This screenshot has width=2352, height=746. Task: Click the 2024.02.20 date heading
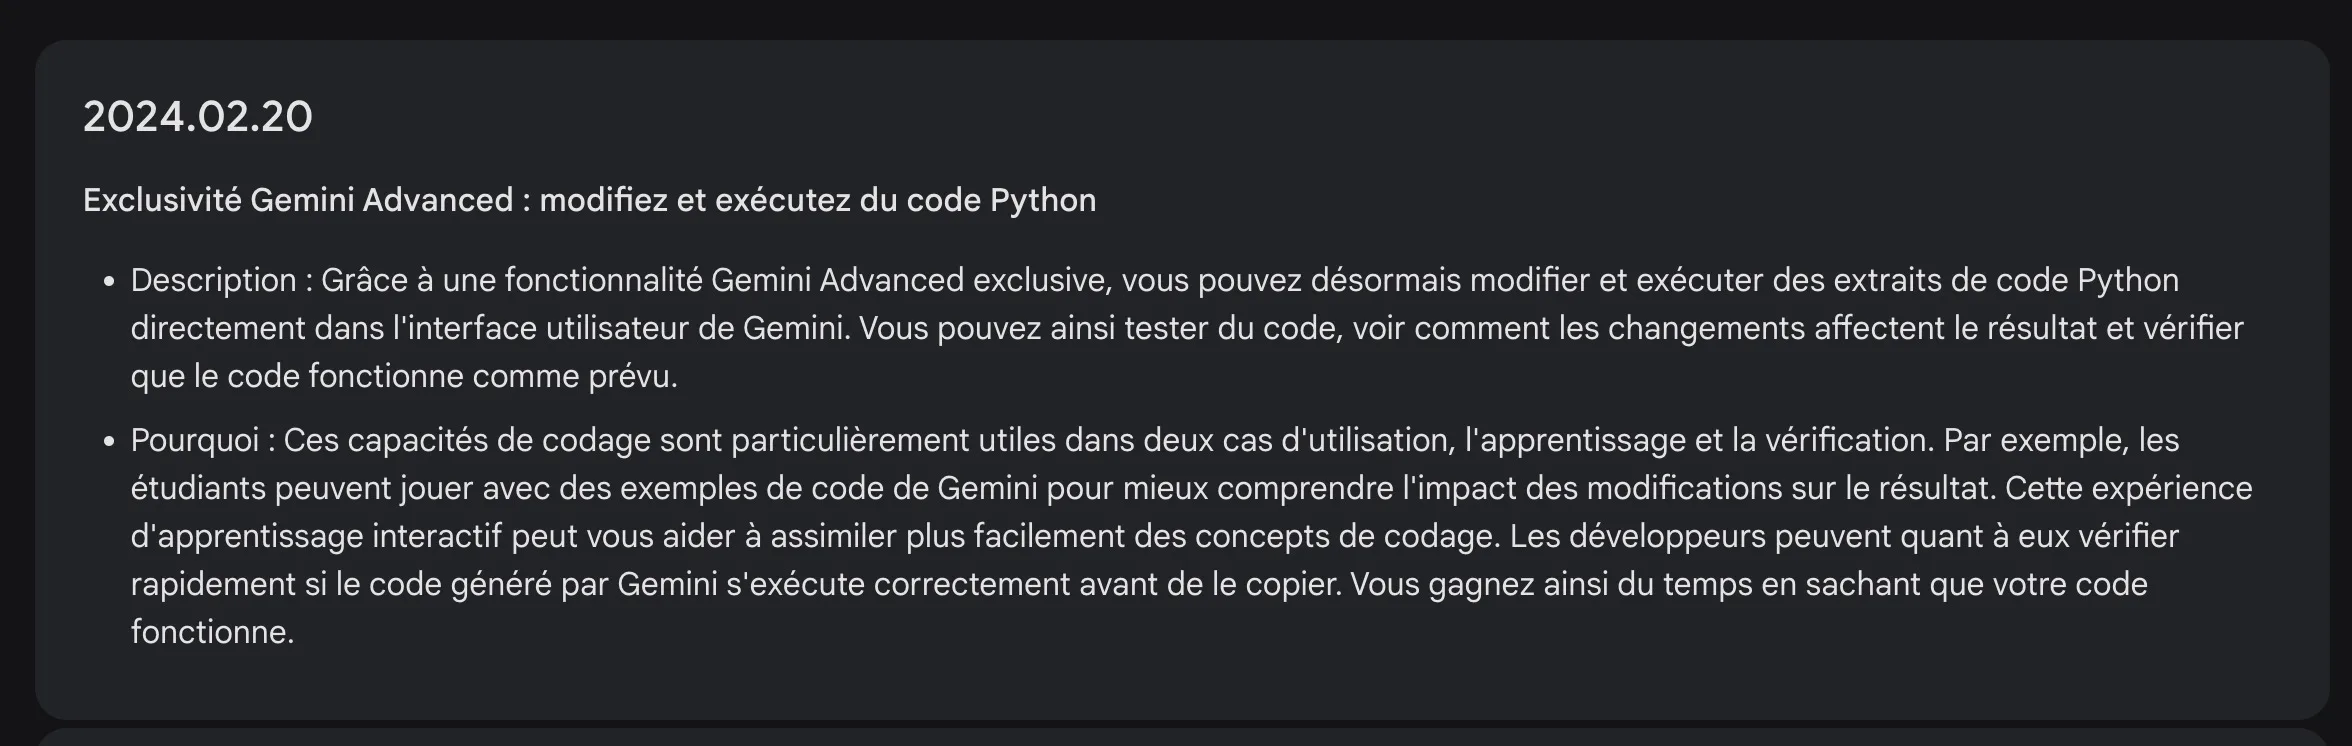(197, 117)
